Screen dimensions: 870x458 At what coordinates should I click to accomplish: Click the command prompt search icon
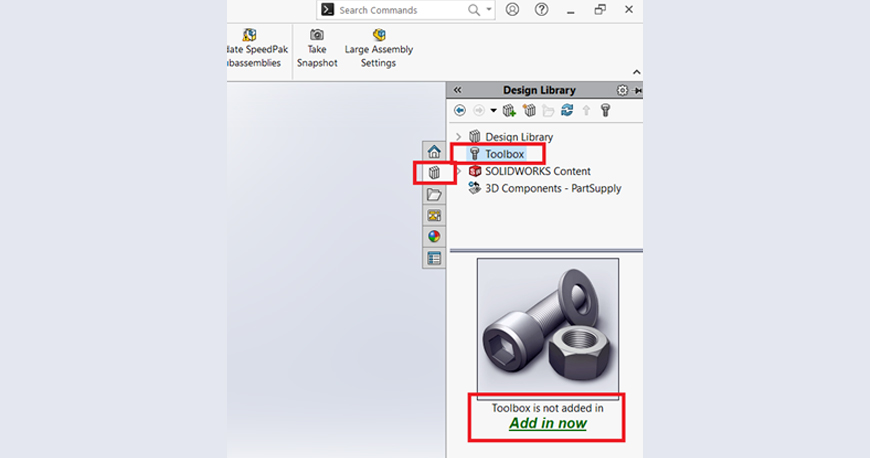pyautogui.click(x=328, y=9)
